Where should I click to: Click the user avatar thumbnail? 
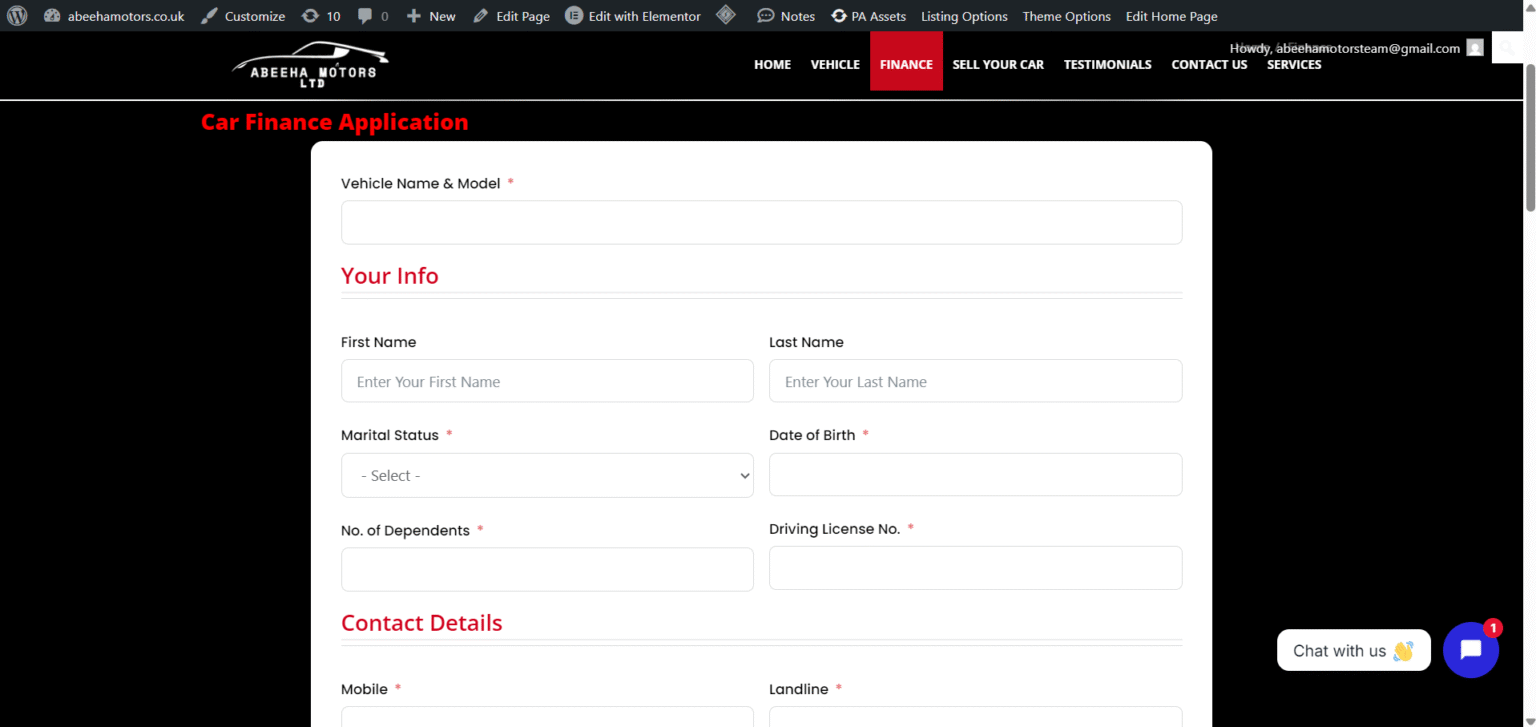pos(1474,48)
